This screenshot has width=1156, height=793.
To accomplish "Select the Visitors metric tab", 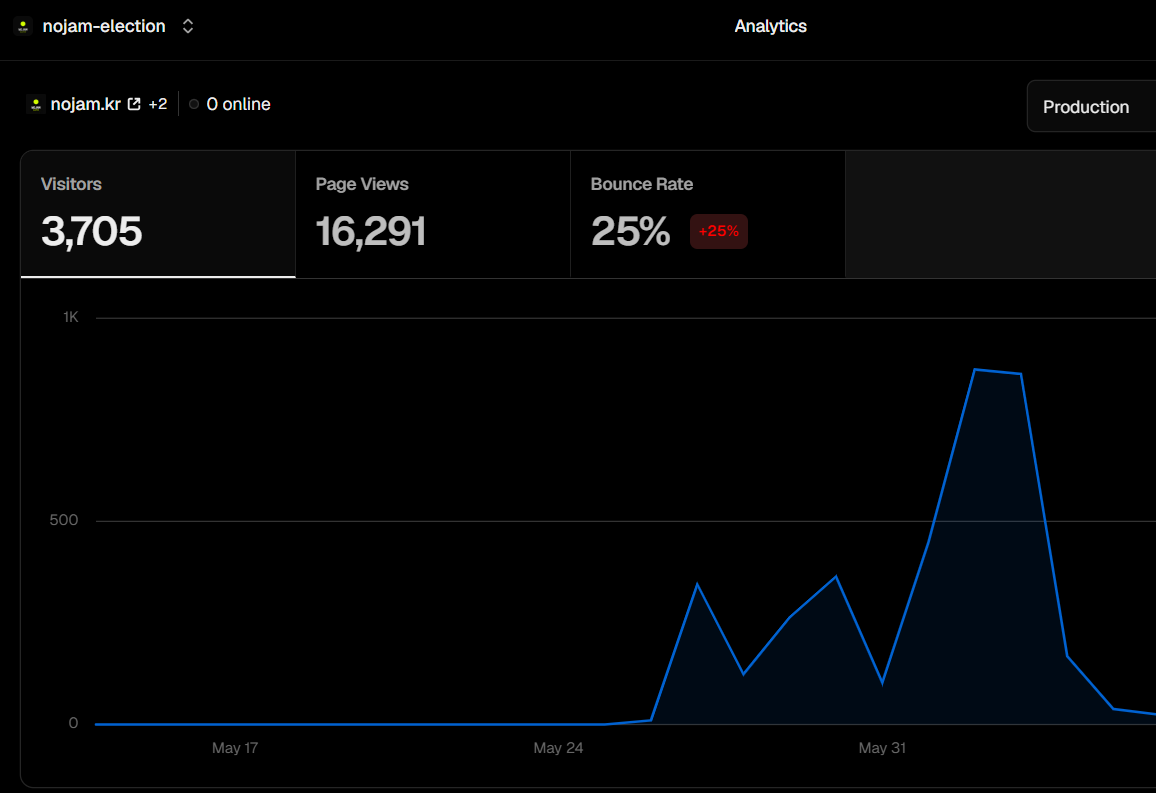I will (x=159, y=214).
